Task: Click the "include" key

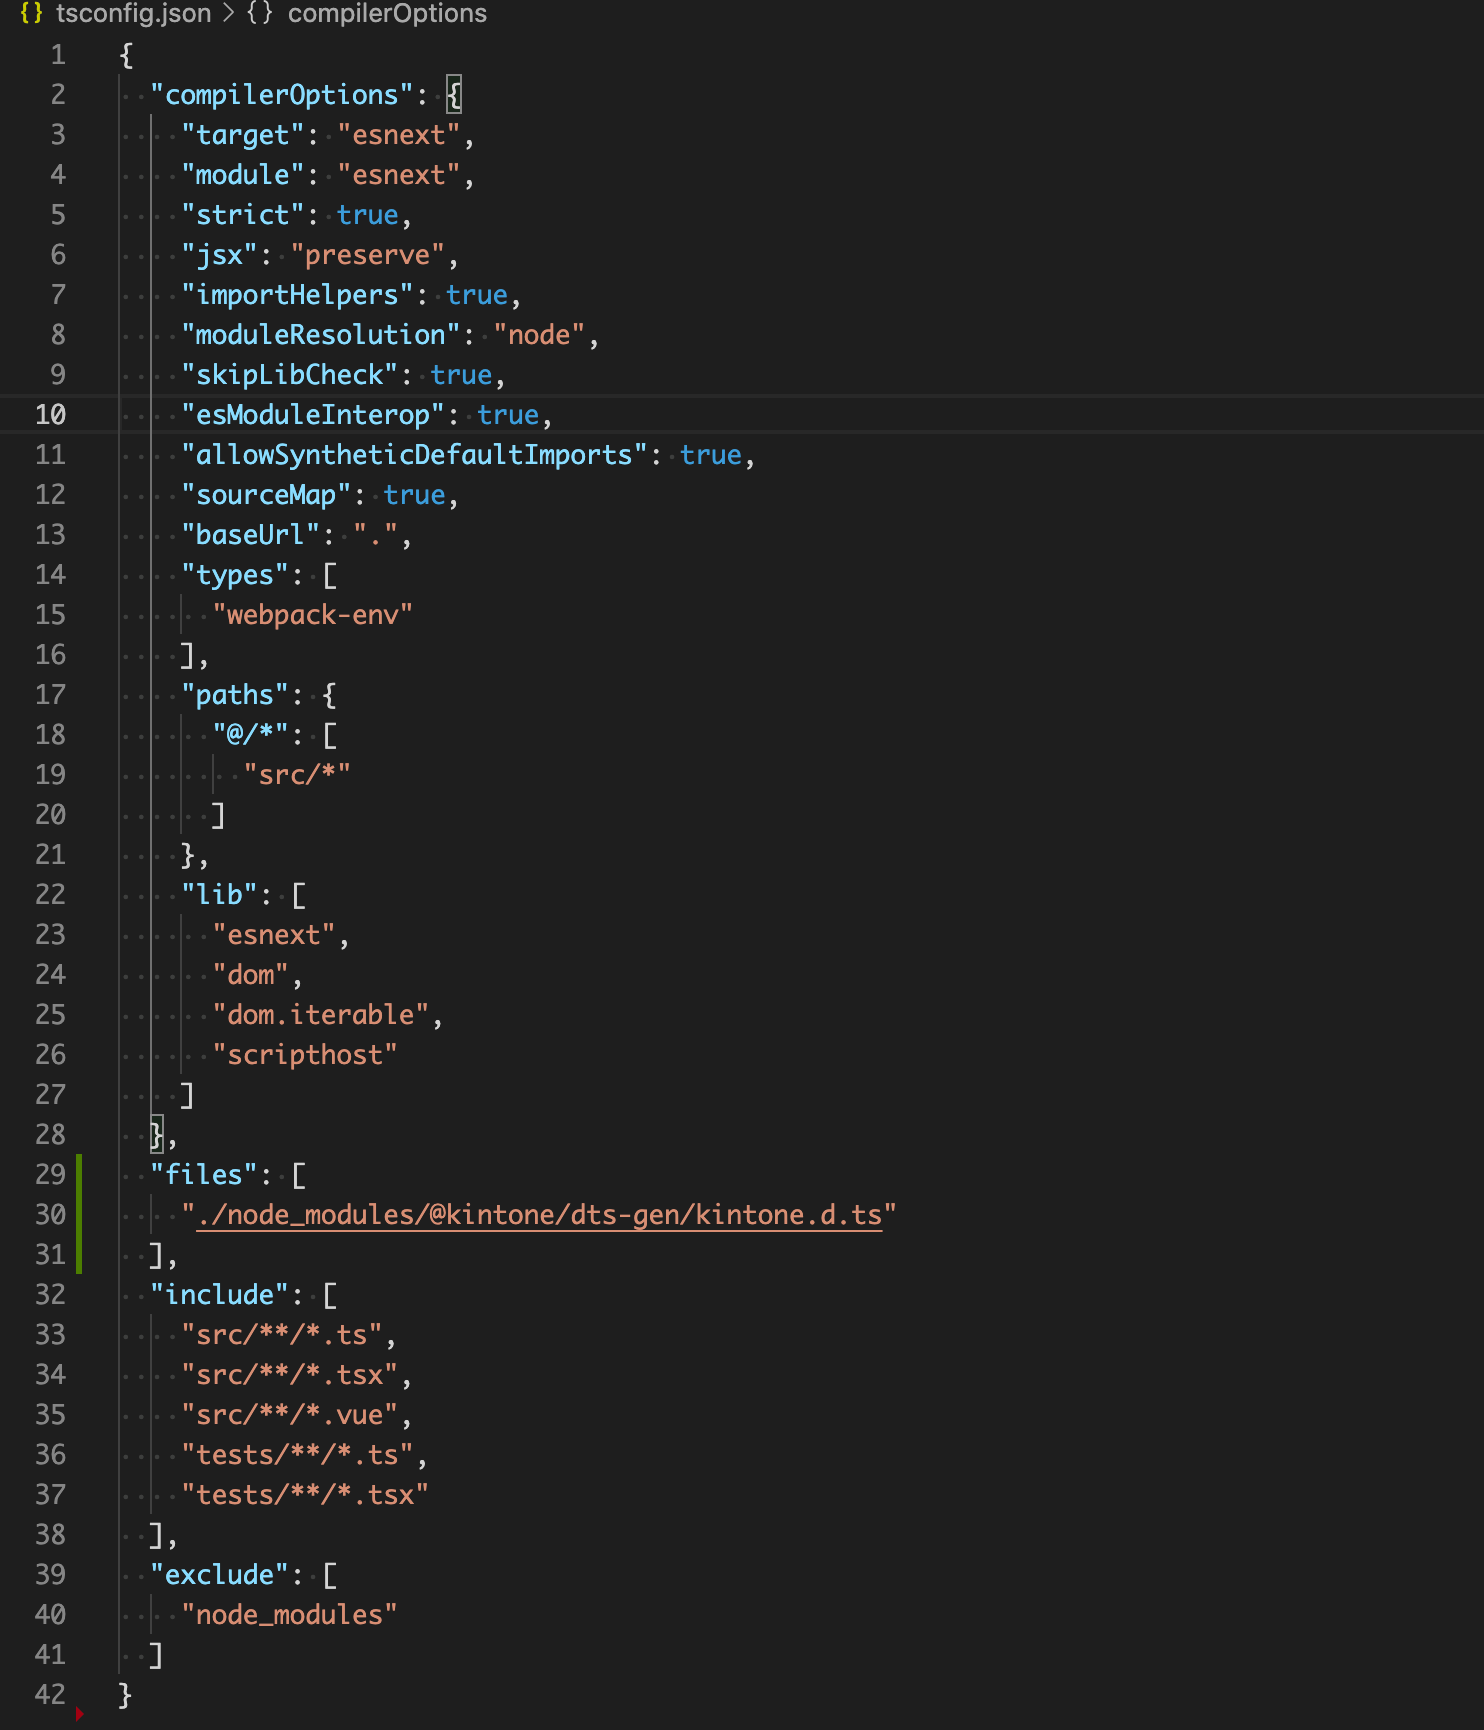Action: [x=220, y=1295]
